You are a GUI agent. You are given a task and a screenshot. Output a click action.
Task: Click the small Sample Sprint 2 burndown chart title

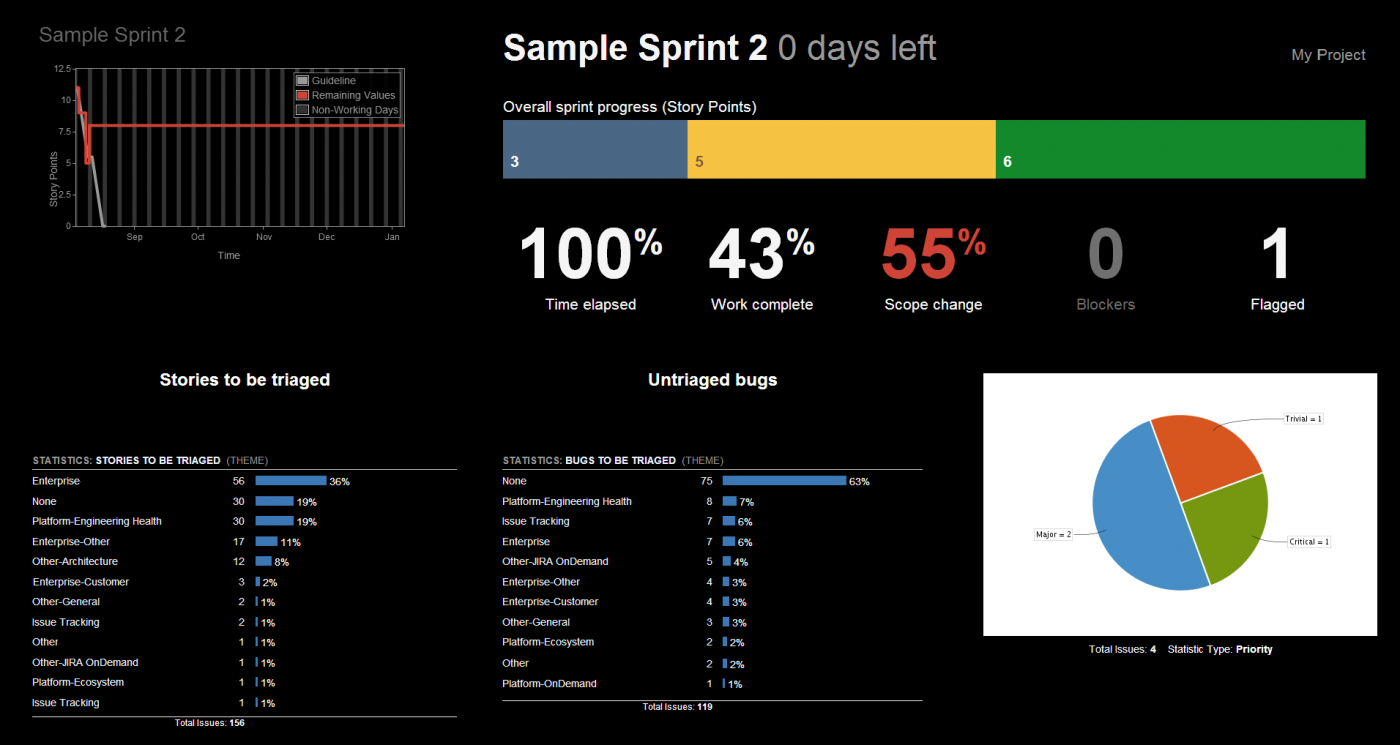tap(112, 35)
